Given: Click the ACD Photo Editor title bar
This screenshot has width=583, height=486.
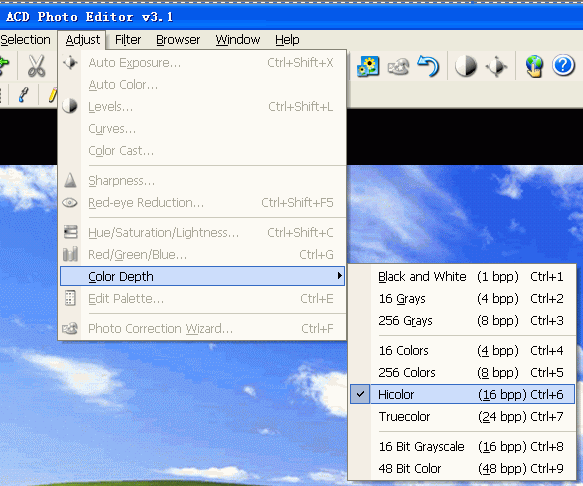Looking at the screenshot, I should (292, 17).
